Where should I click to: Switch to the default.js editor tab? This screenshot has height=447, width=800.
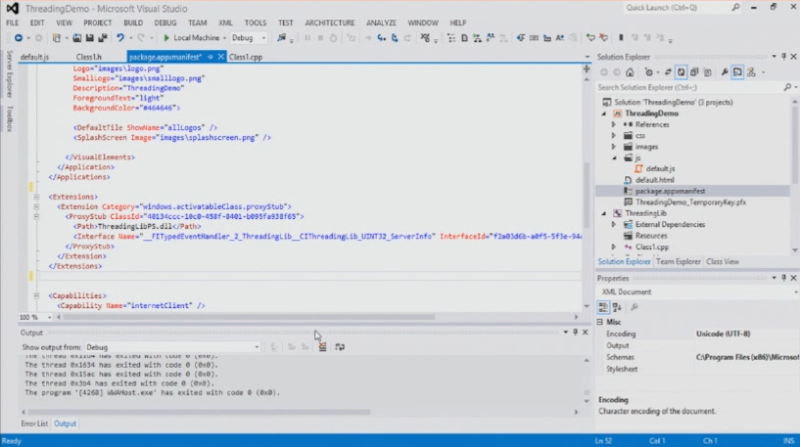coord(35,57)
